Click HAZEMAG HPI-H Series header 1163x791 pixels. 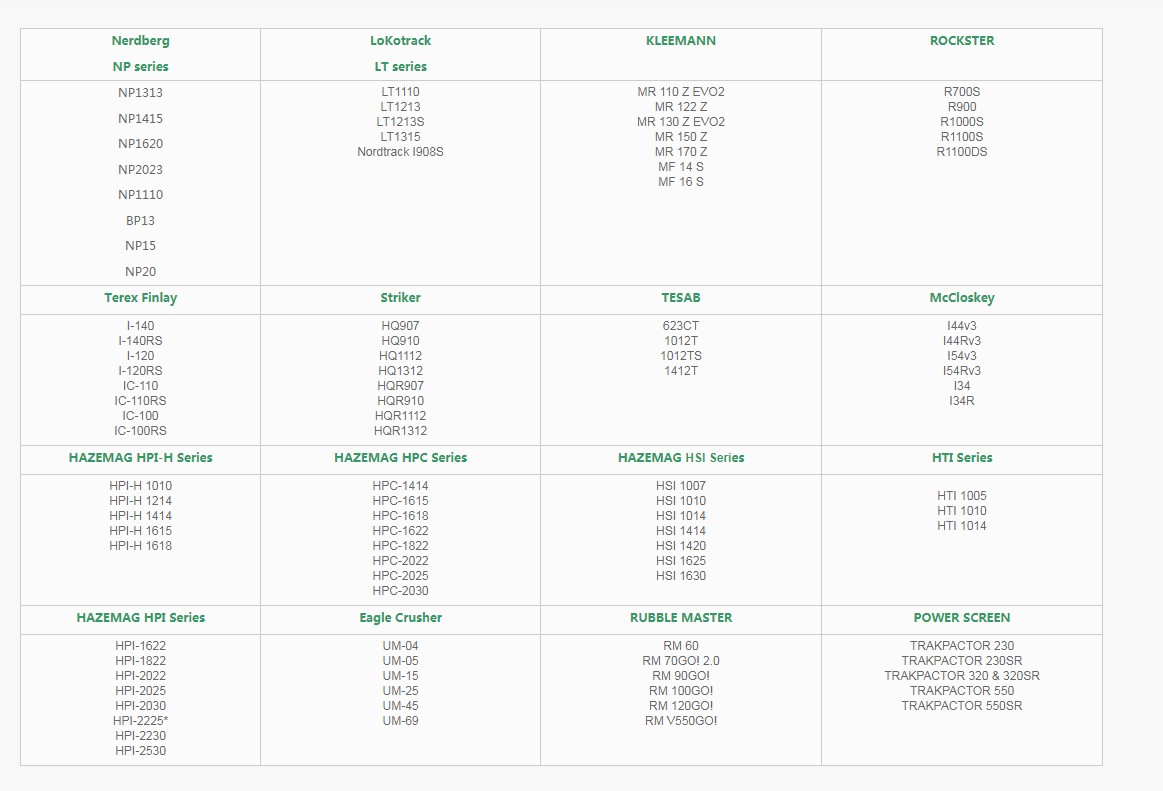click(140, 458)
